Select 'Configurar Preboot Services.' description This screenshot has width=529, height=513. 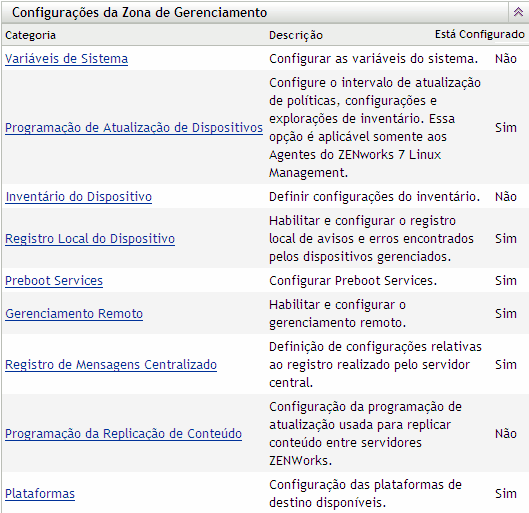(353, 281)
